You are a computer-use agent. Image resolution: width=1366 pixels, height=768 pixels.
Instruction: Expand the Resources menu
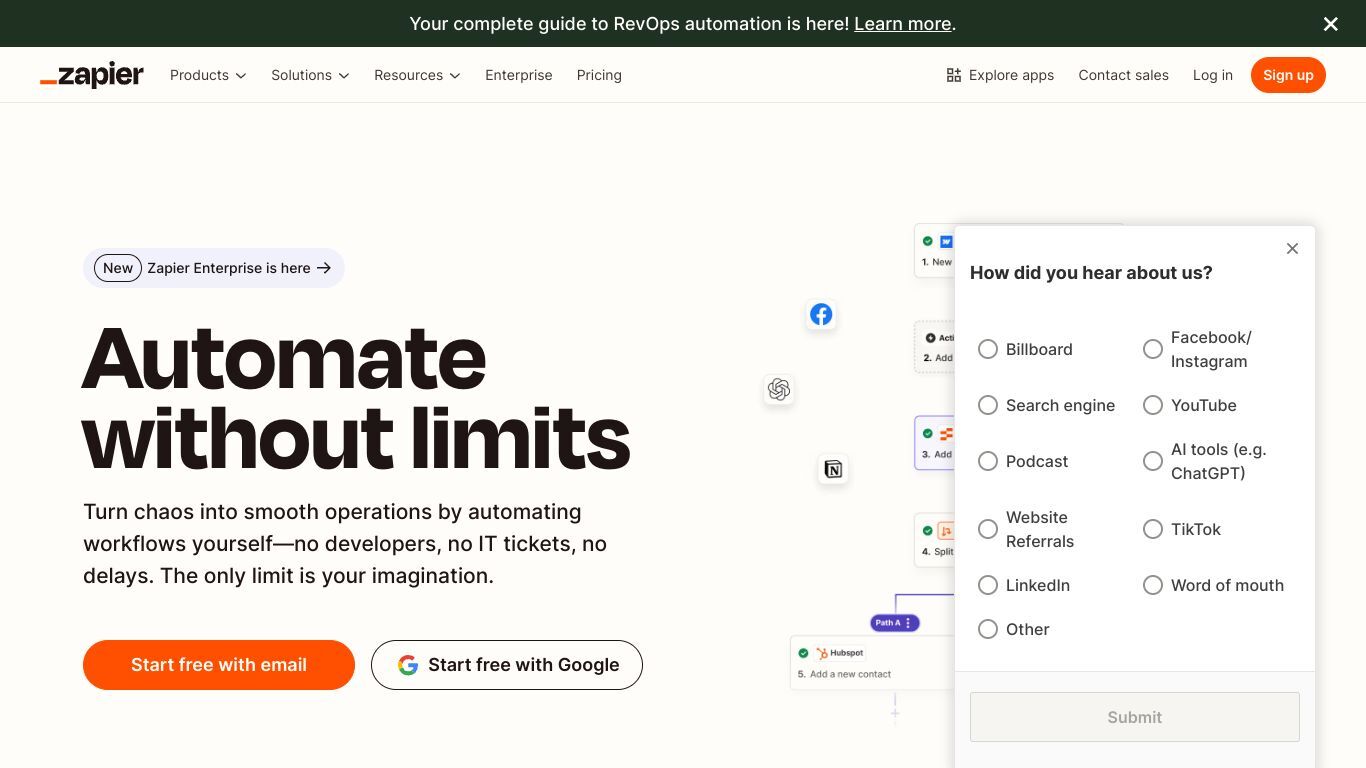point(417,75)
